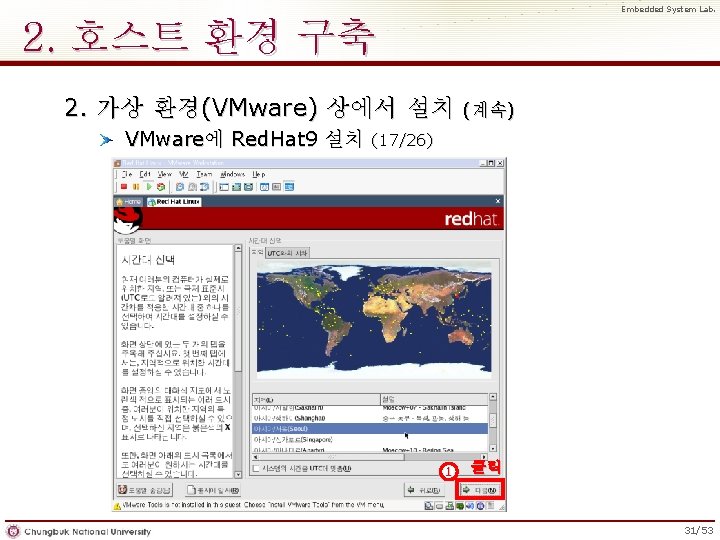Screen dimensions: 720x540
Task: Click the Revert to Snapshot toolbar icon
Action: [x=192, y=187]
